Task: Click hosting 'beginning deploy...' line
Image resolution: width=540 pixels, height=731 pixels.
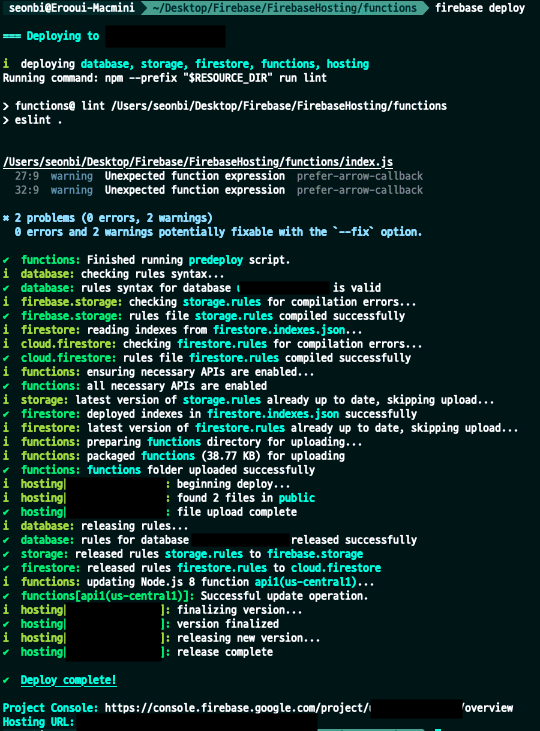Action: (x=146, y=483)
